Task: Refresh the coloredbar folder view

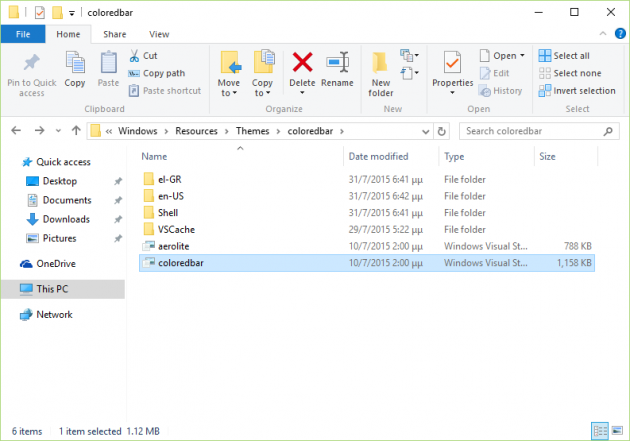Action: [441, 131]
